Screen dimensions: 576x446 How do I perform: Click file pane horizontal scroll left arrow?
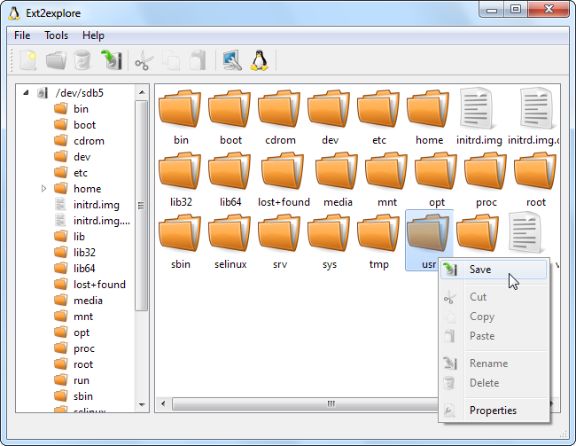(x=163, y=404)
